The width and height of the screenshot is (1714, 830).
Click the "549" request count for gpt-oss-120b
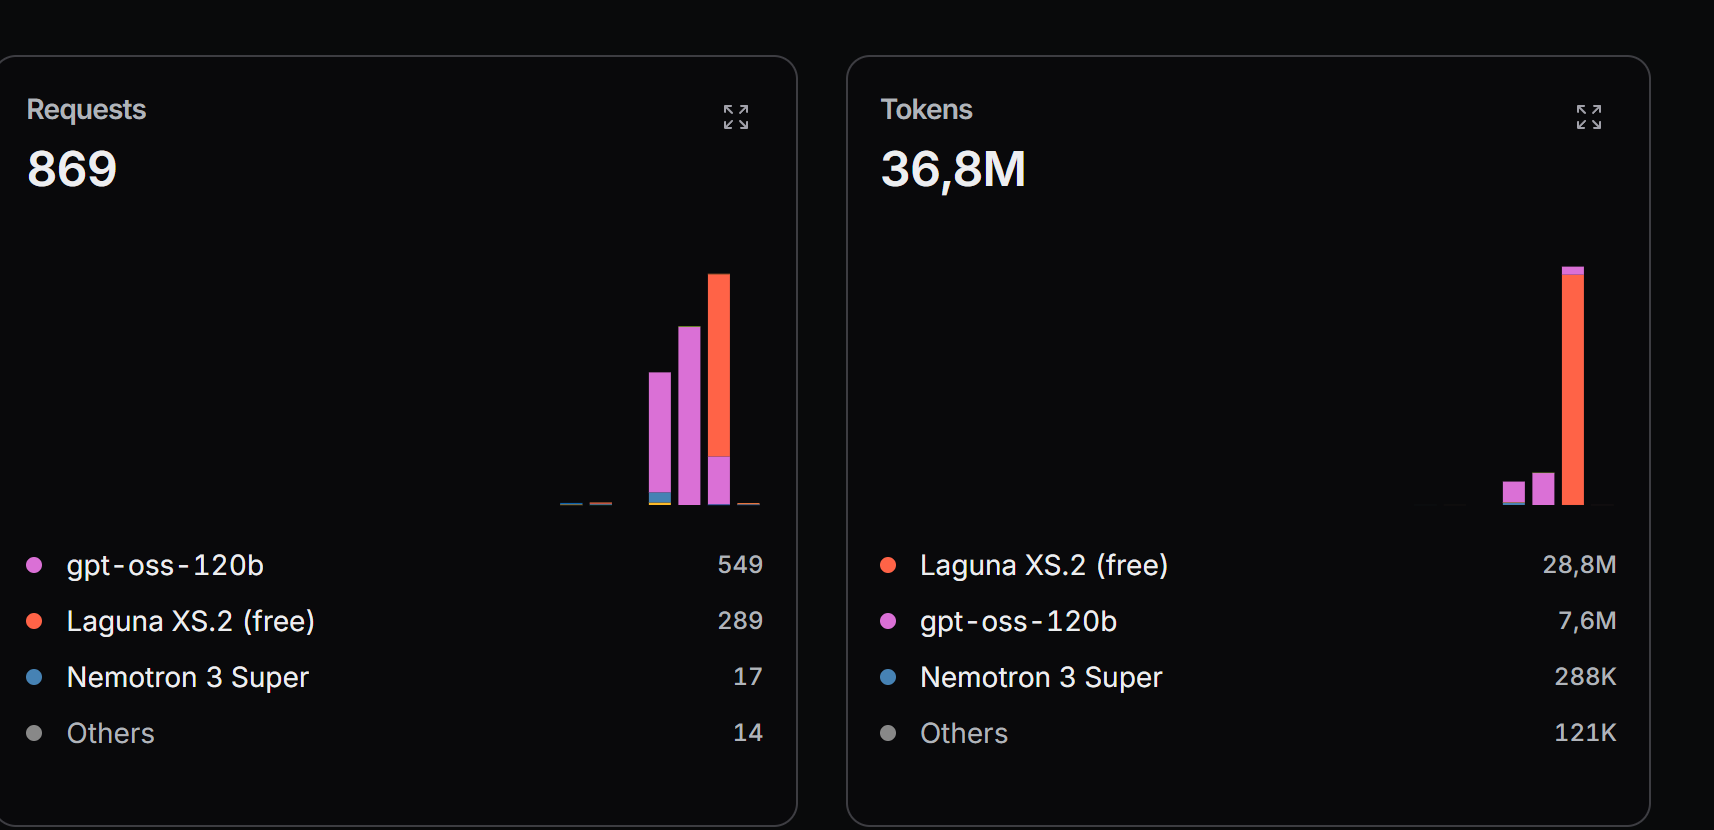point(740,565)
